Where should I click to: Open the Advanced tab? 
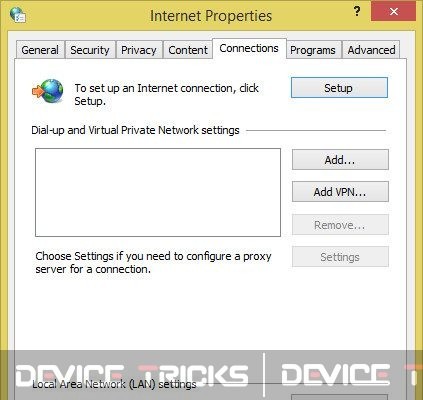coord(371,50)
